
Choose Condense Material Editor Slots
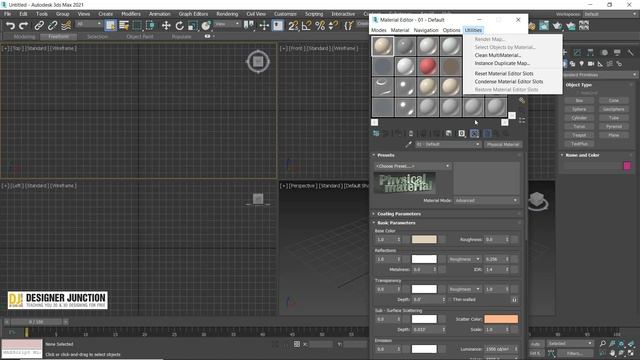click(509, 82)
